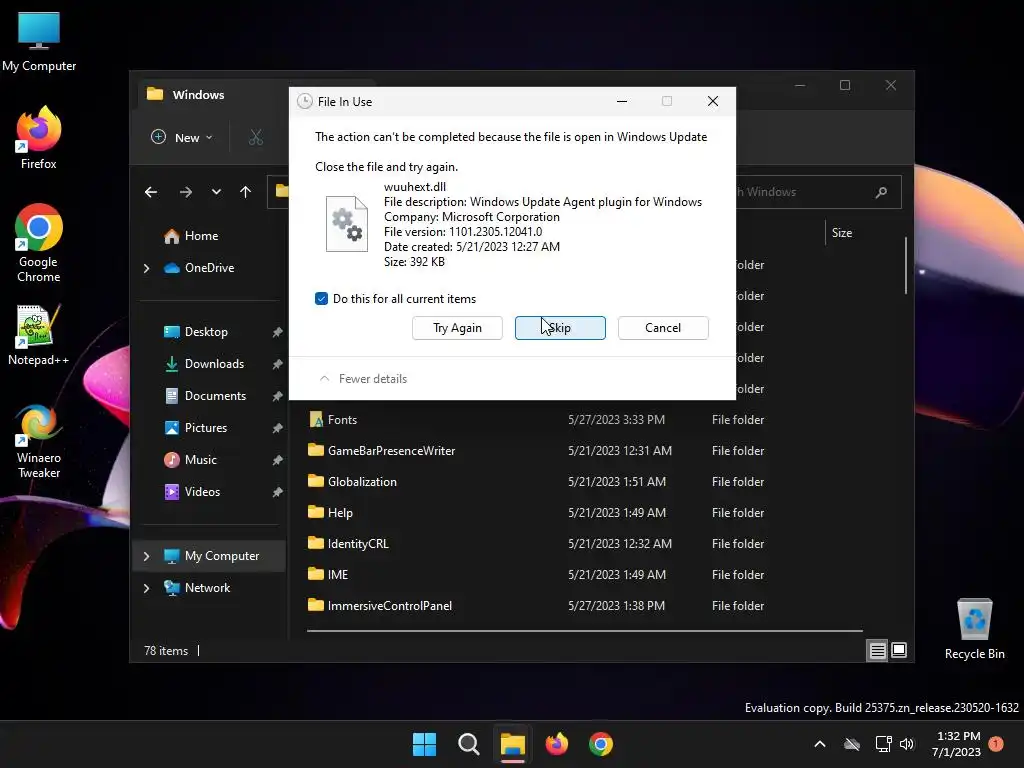This screenshot has width=1024, height=768.
Task: Show hidden system tray icons
Action: click(x=820, y=744)
